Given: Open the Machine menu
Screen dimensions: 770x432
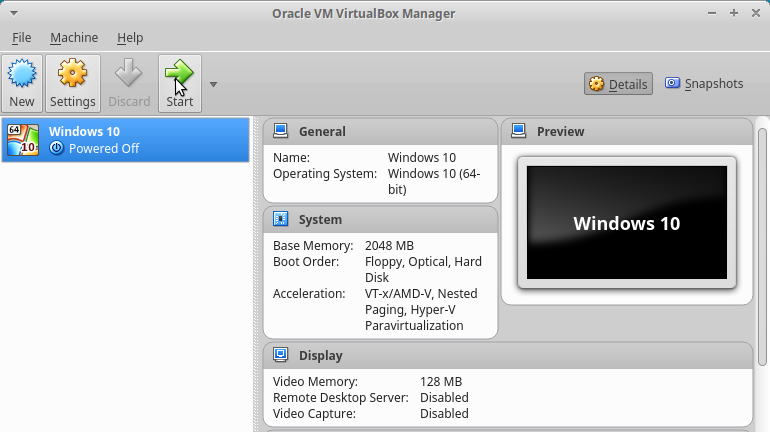Looking at the screenshot, I should 74,37.
